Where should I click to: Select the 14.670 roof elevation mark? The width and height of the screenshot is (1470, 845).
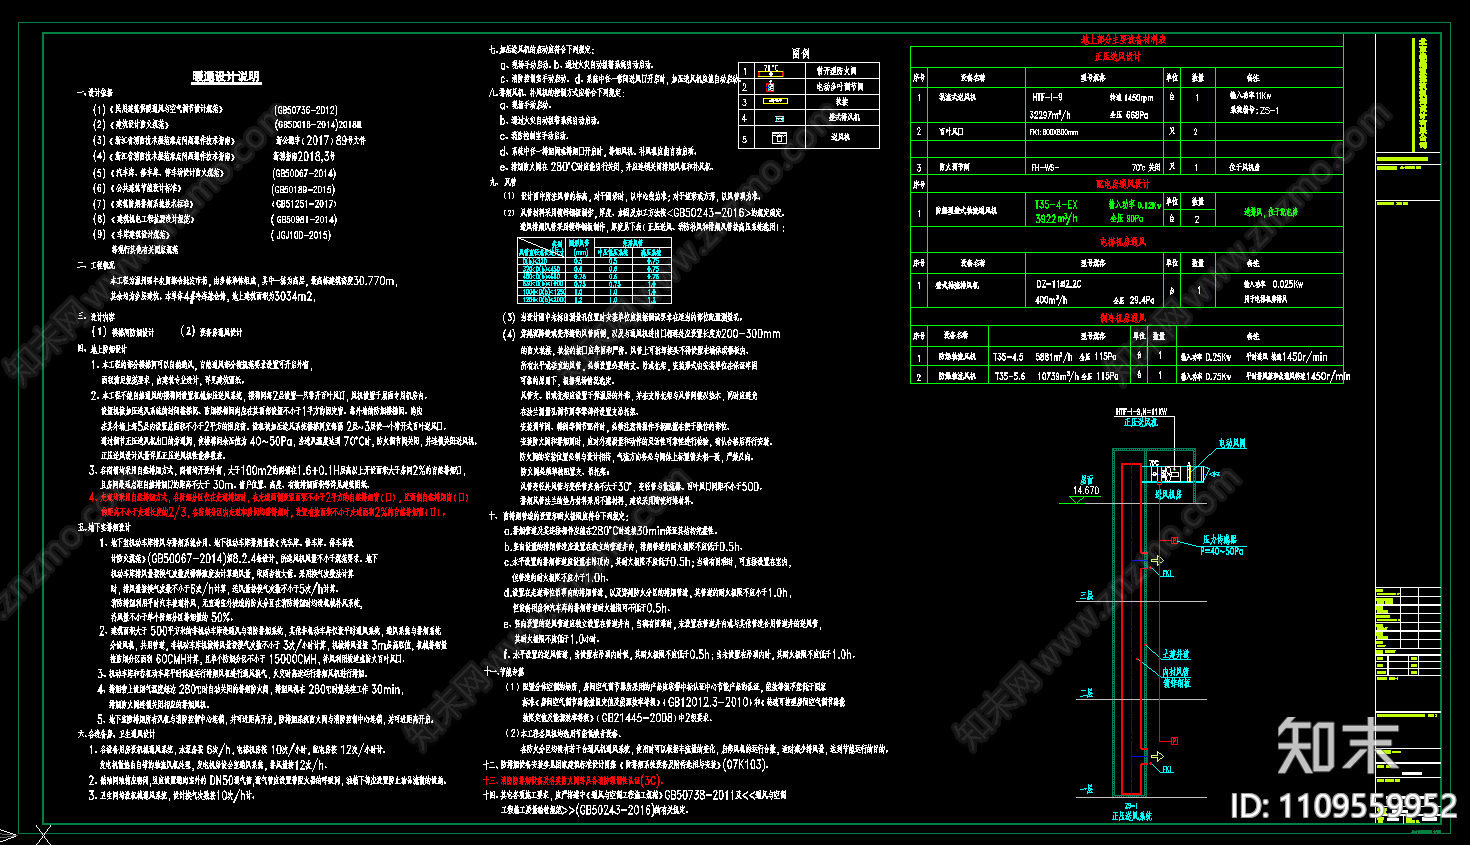point(1086,490)
